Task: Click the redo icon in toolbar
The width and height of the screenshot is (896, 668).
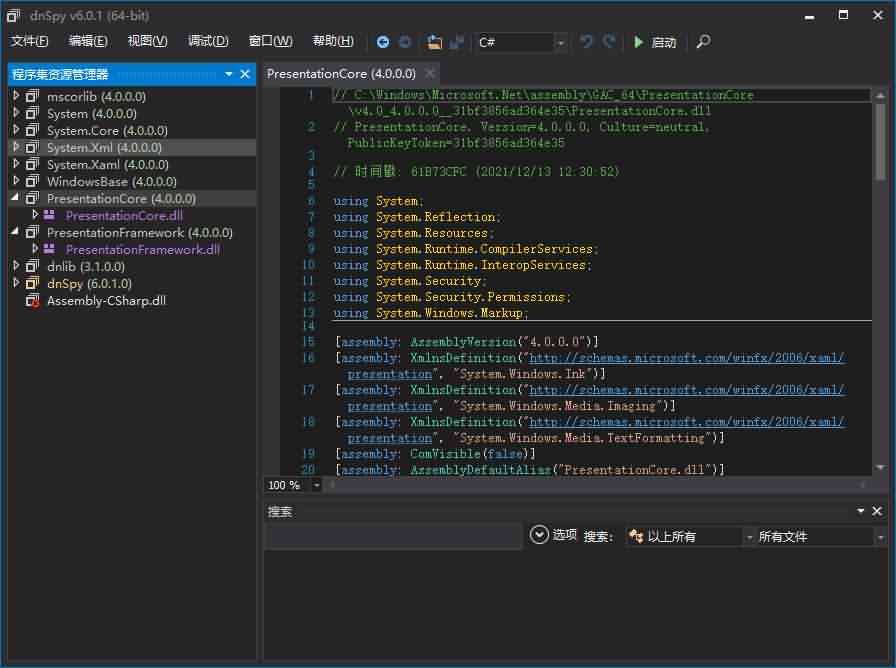Action: point(610,42)
